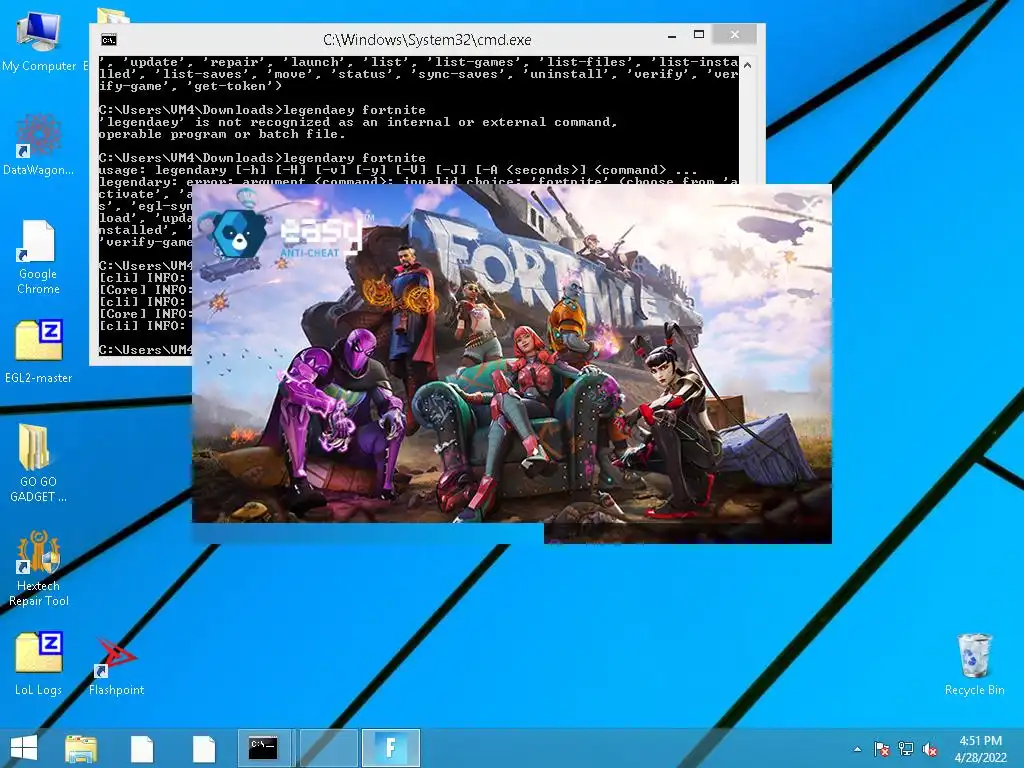Close the Fortnite splash screen with X
This screenshot has height=768, width=1024.
click(810, 206)
